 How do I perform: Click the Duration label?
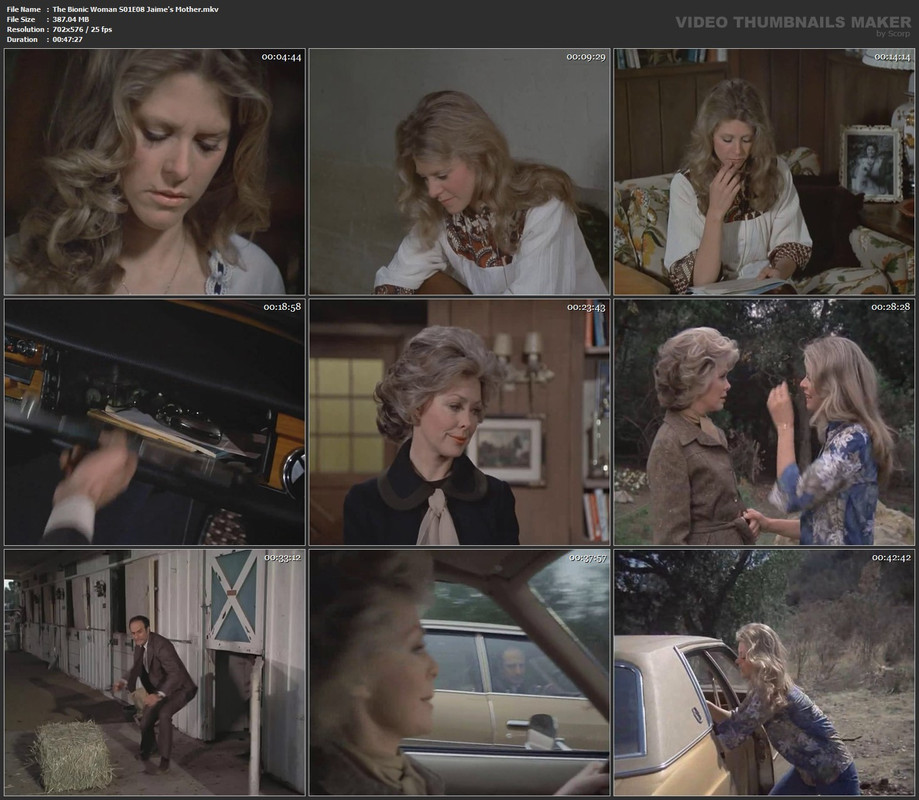coord(22,39)
